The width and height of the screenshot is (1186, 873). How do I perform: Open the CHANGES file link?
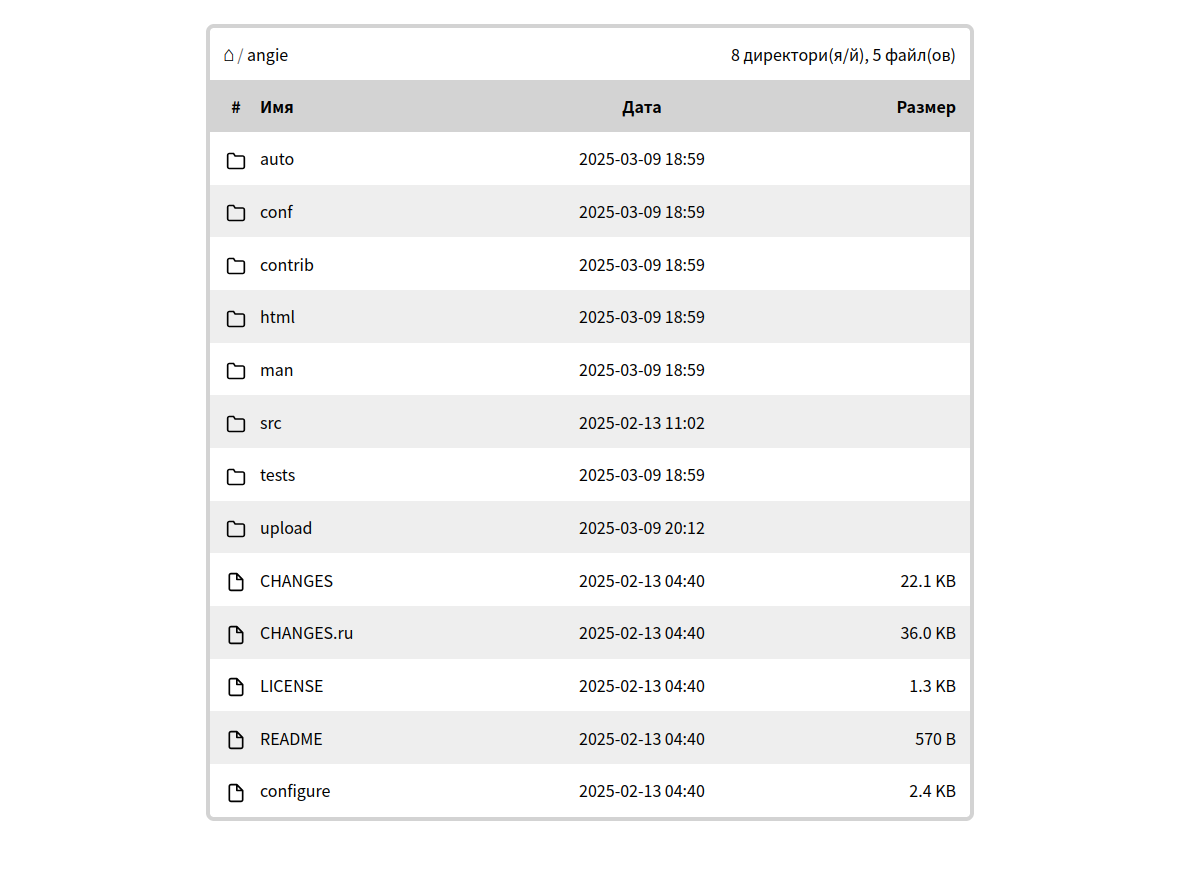pos(296,581)
